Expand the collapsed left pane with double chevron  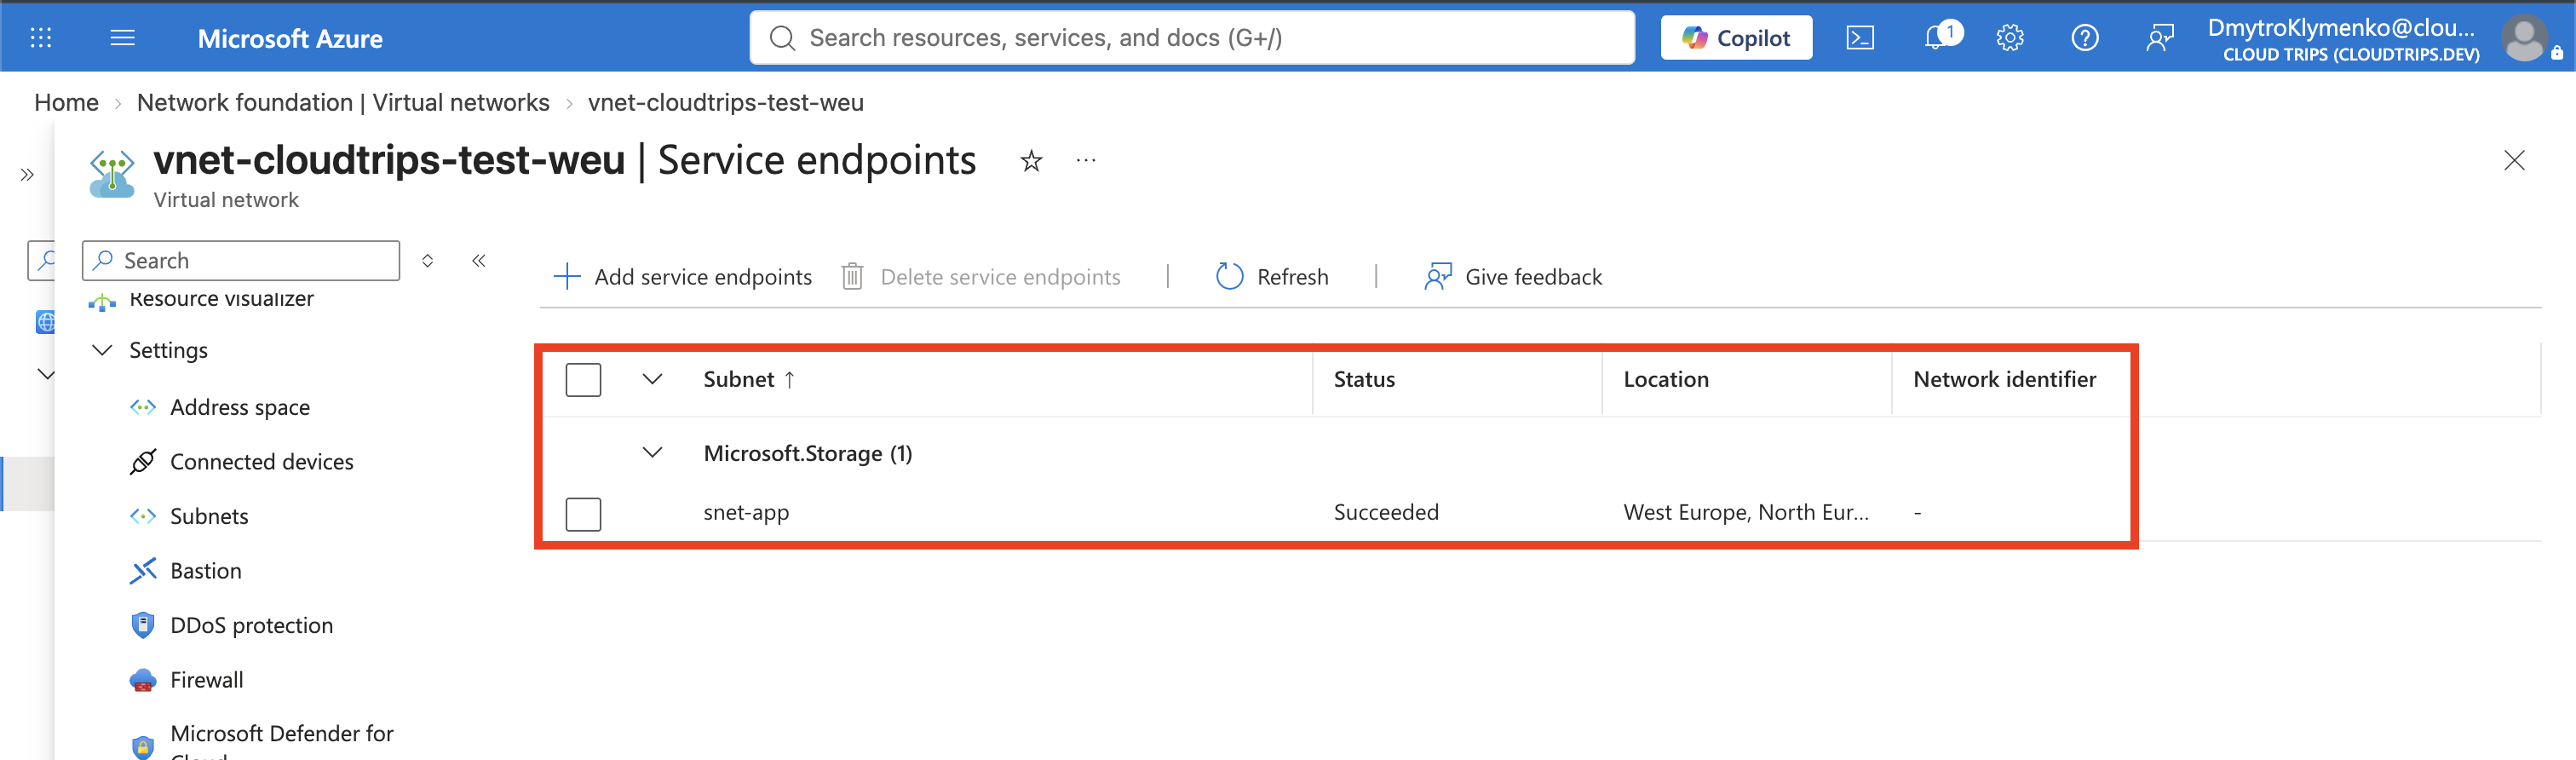tap(27, 175)
